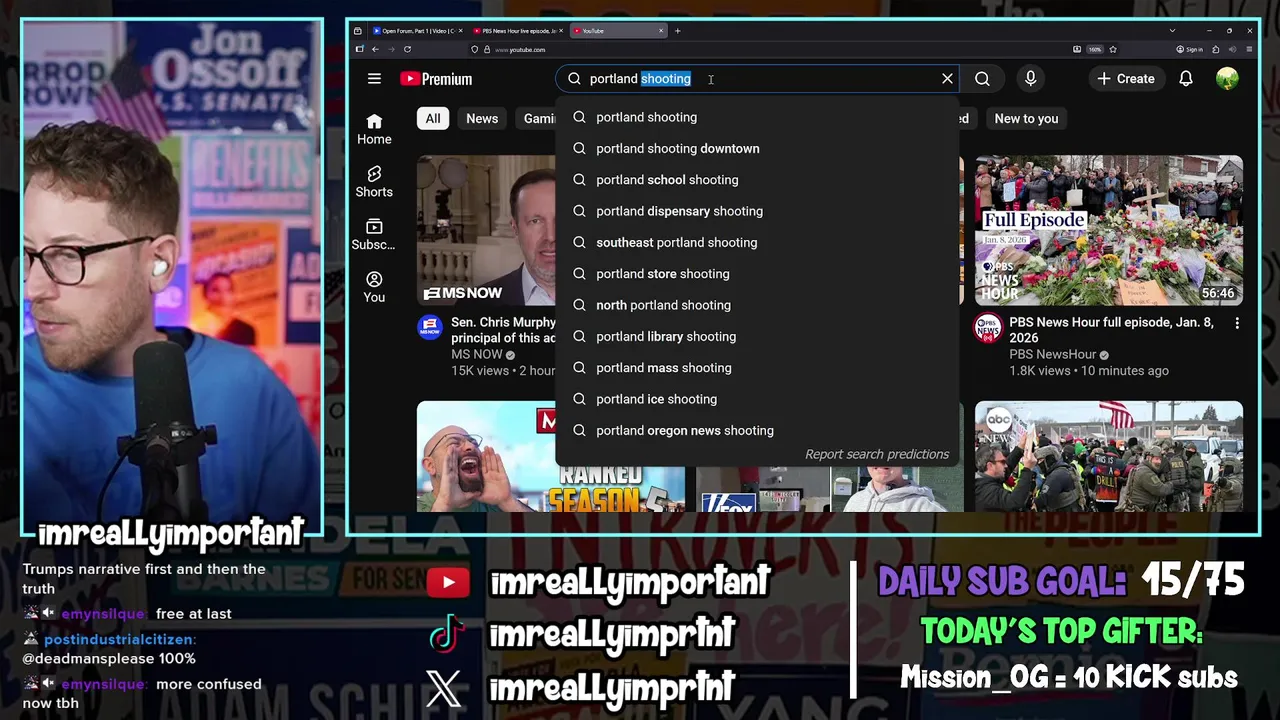Open the browser application menu icon
The image size is (1280, 720).
point(1251,49)
